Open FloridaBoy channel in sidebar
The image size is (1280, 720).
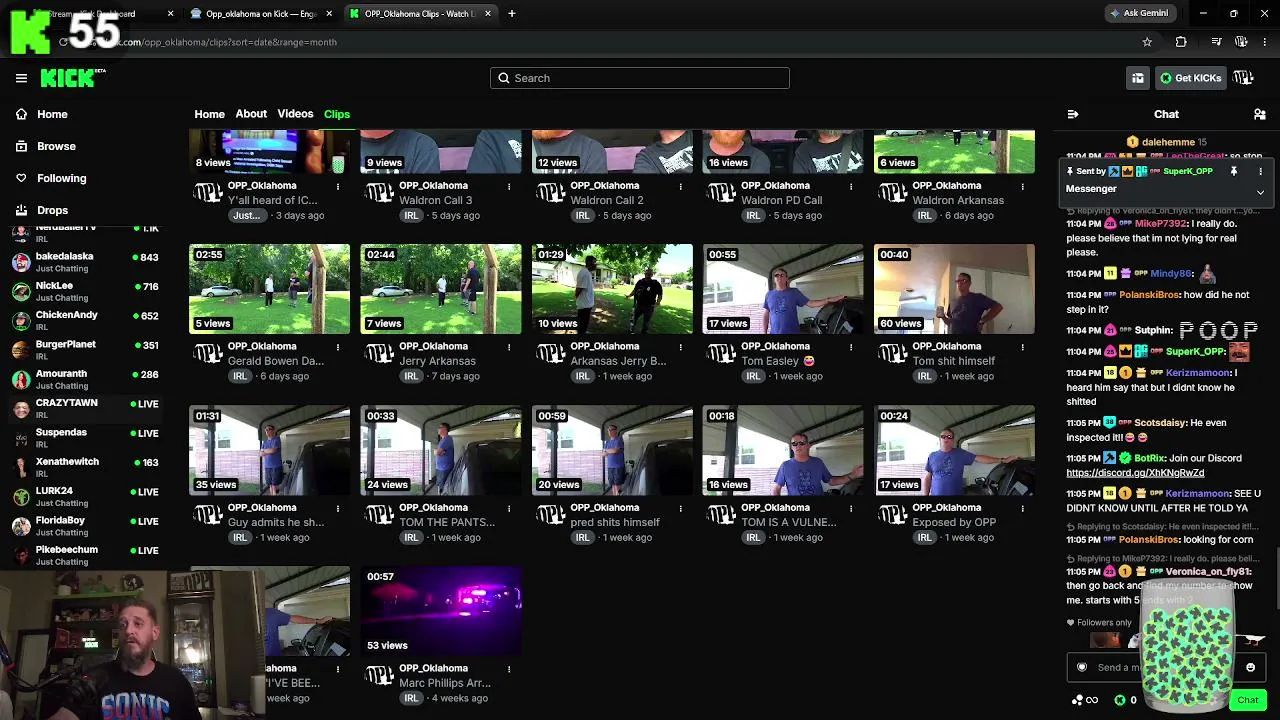(86, 526)
